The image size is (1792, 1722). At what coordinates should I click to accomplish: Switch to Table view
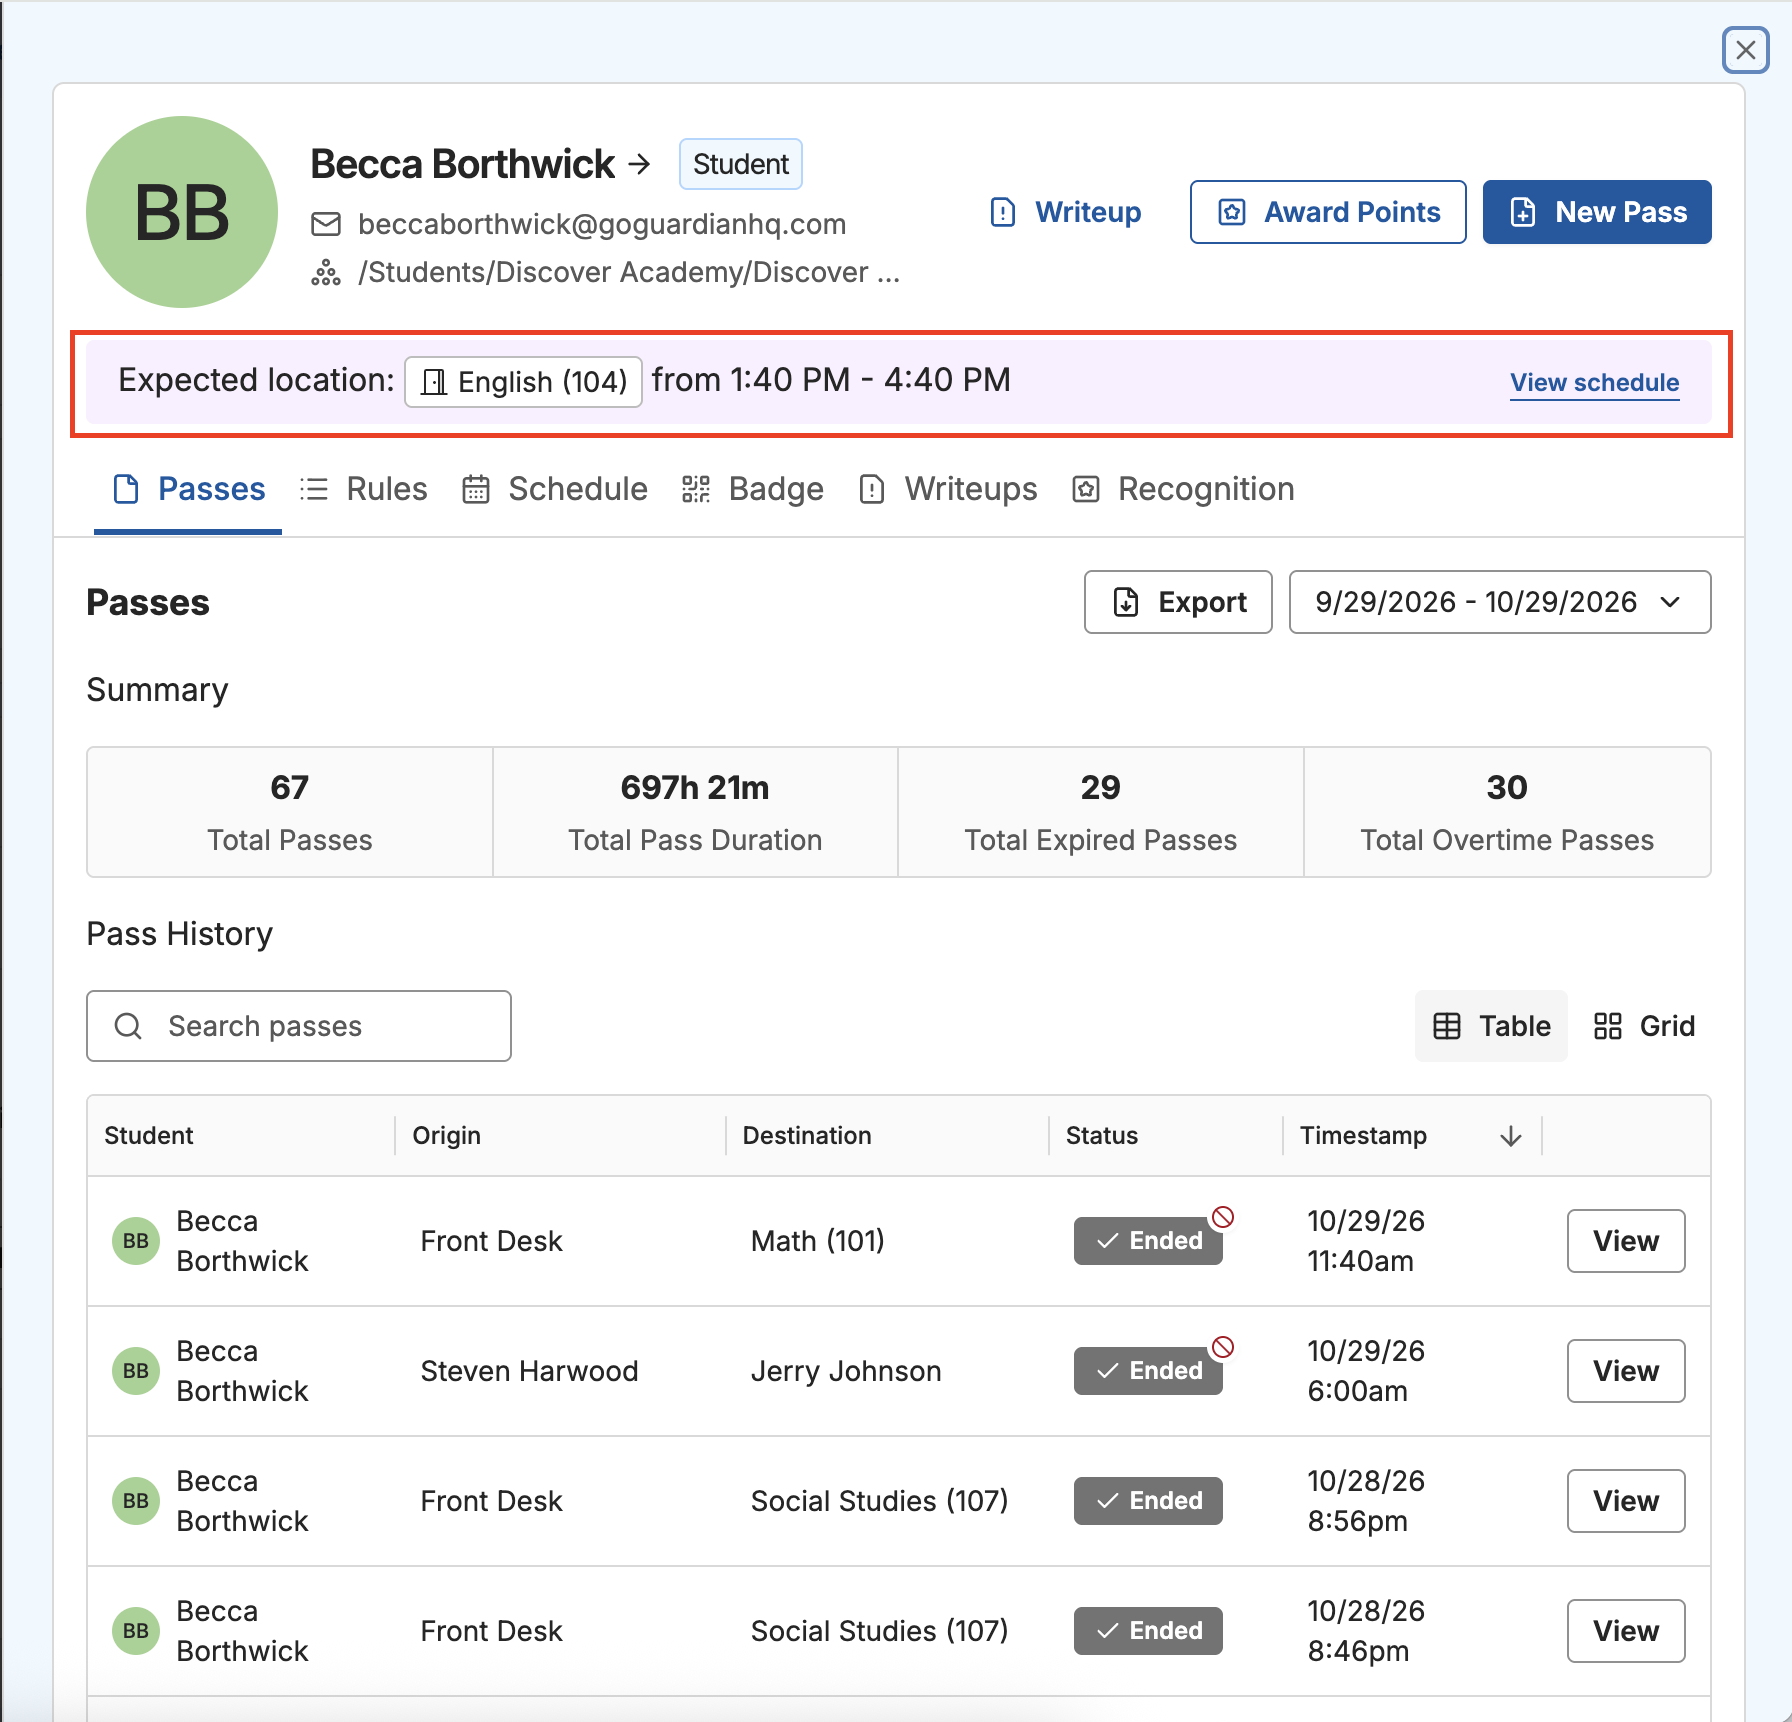click(1491, 1026)
